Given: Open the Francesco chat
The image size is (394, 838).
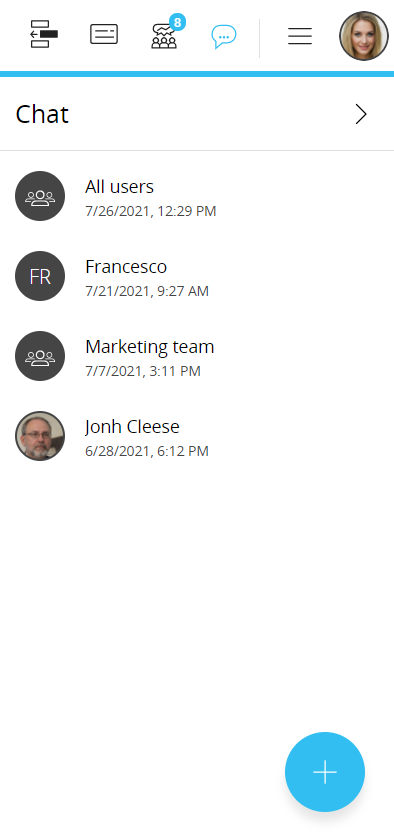Looking at the screenshot, I should (197, 276).
